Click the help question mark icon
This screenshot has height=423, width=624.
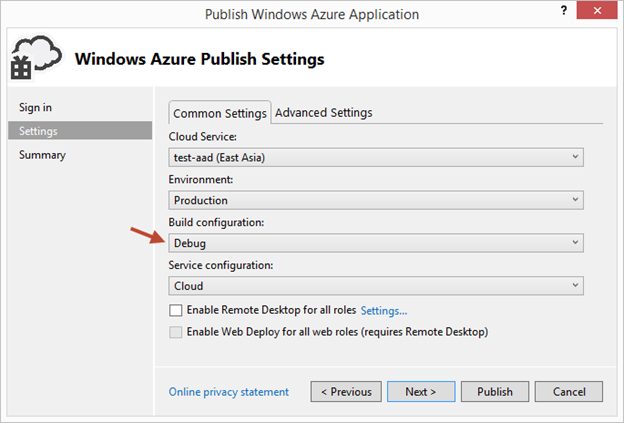pyautogui.click(x=564, y=10)
